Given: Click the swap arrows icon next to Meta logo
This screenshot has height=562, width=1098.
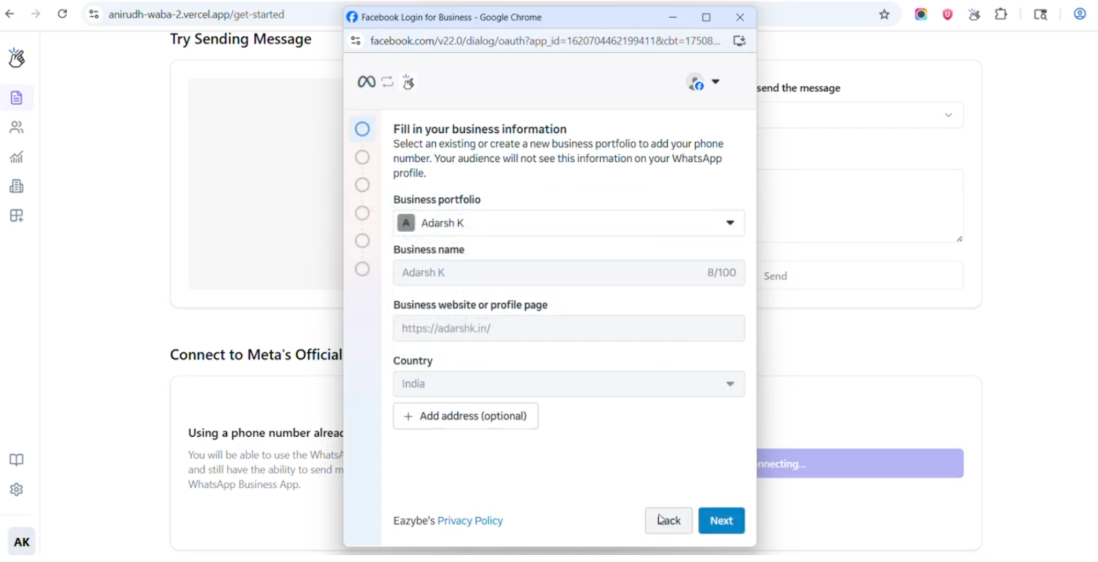Looking at the screenshot, I should (x=388, y=82).
